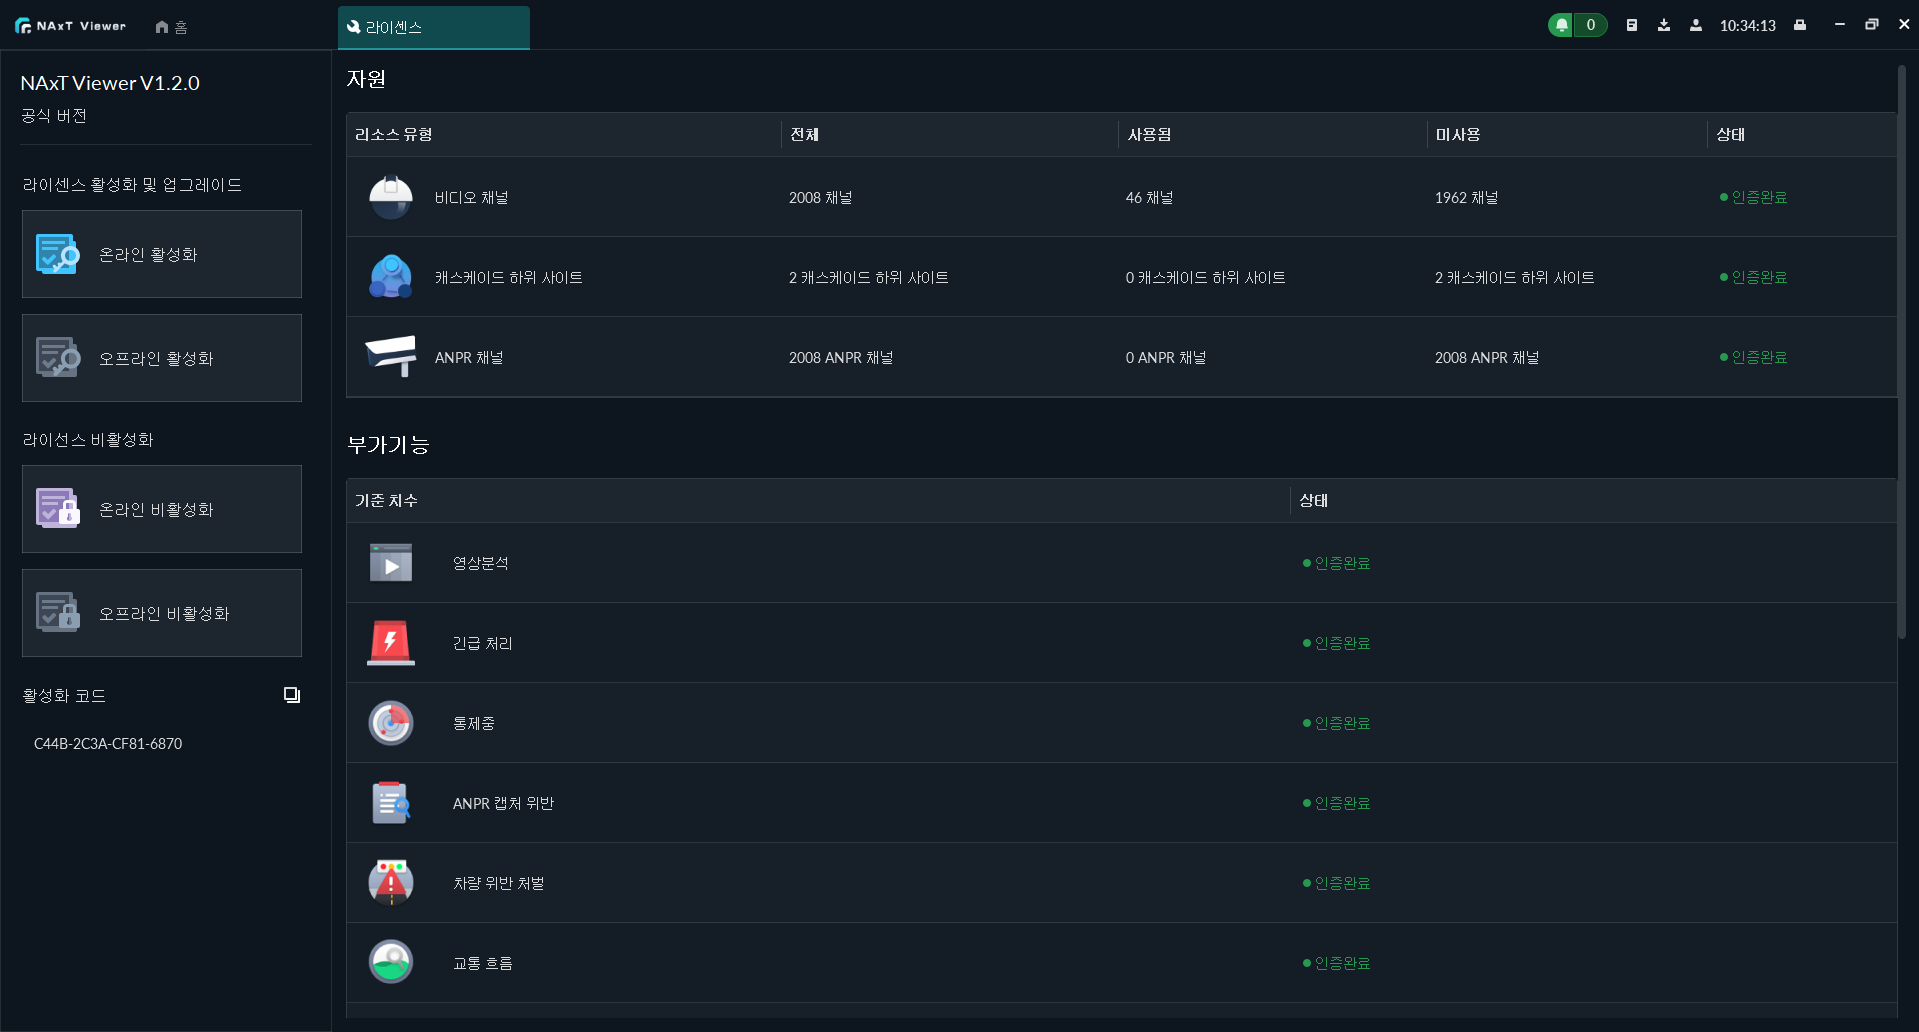
Task: Start 오프라인 비활성화 offline deactivation
Action: click(162, 613)
